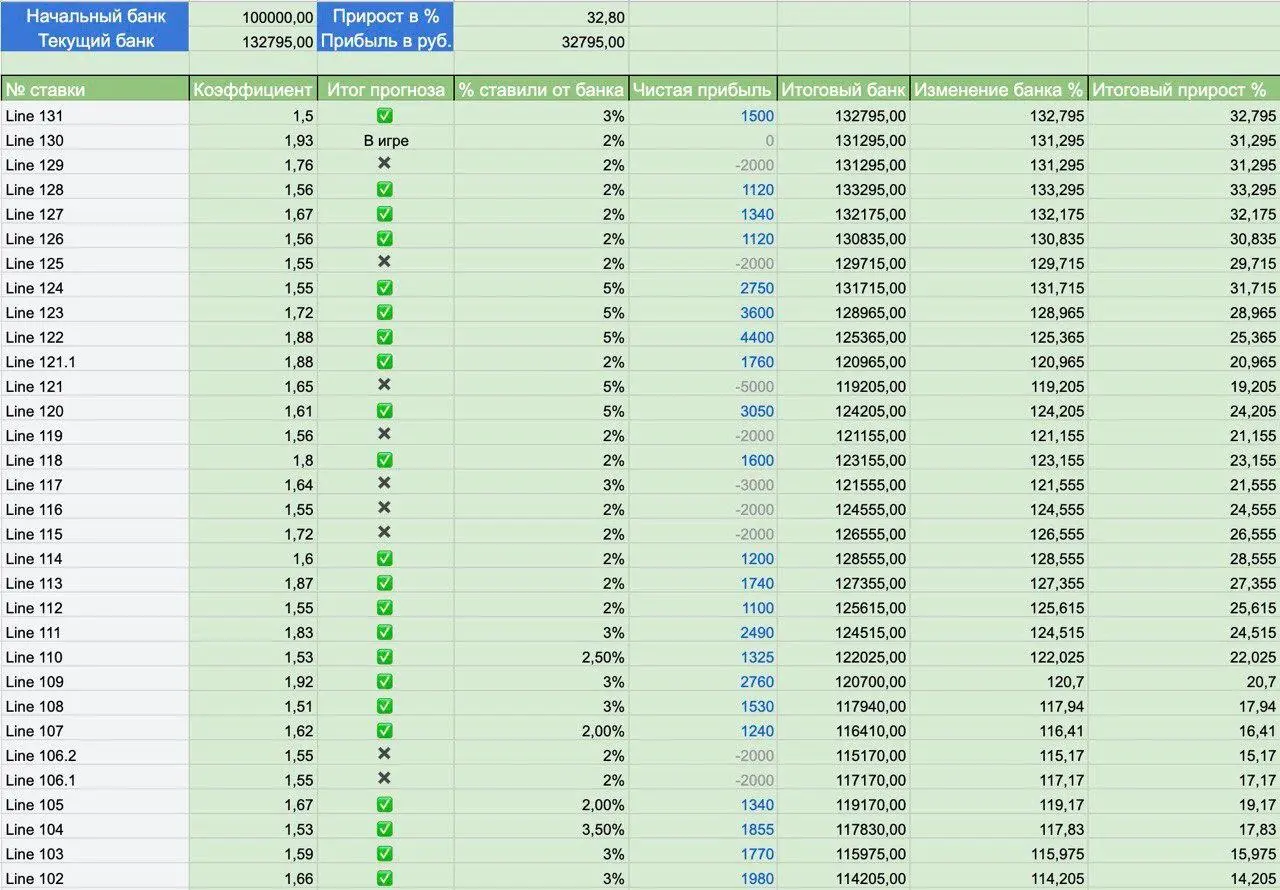Click the 'Начальный банк' label cell
The image size is (1280, 890).
coord(95,16)
